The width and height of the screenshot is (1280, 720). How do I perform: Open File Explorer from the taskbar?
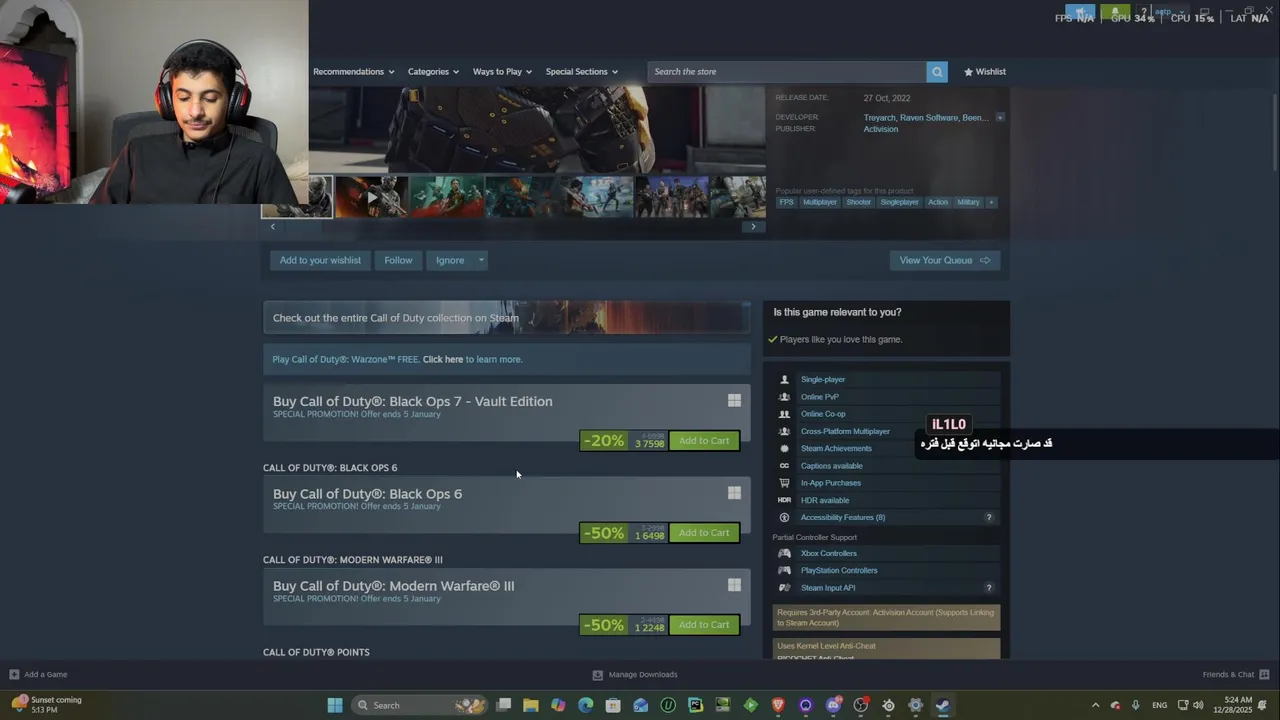pos(531,705)
